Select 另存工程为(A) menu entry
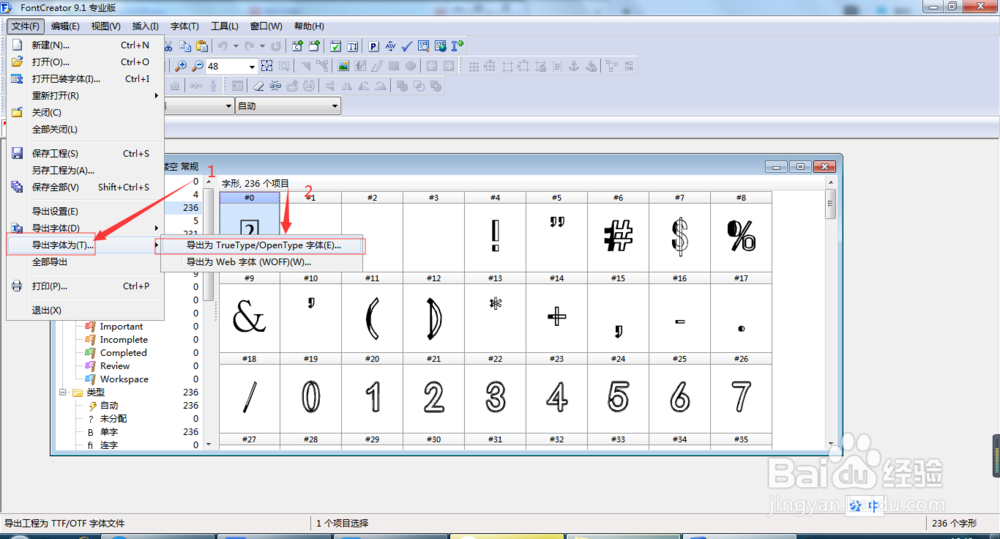The height and width of the screenshot is (539, 1000). click(85, 170)
